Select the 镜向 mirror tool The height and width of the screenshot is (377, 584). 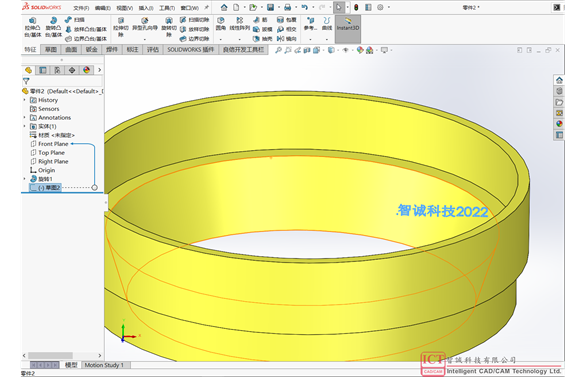[286, 38]
